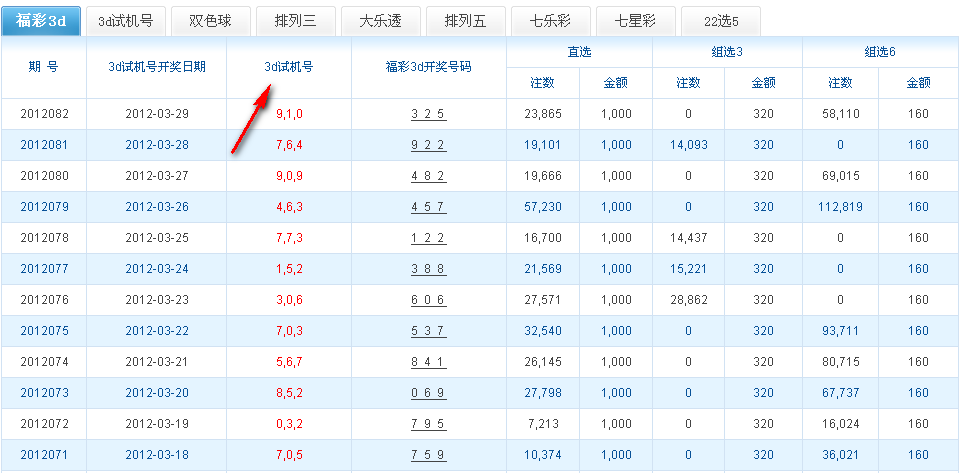Open winning number 9 2 2 link
Image resolution: width=964 pixels, height=473 pixels.
pyautogui.click(x=429, y=145)
